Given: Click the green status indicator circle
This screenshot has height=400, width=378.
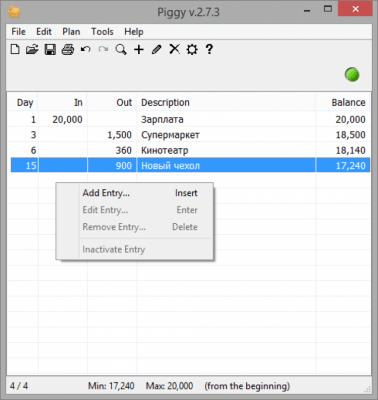Looking at the screenshot, I should coord(352,74).
